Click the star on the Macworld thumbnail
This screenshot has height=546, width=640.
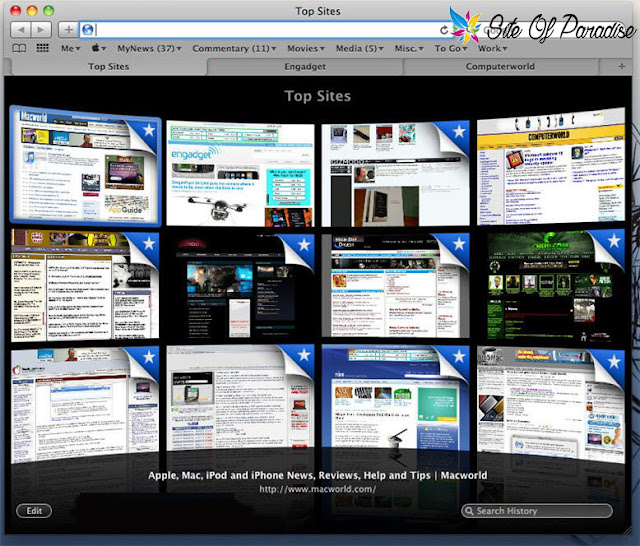[149, 130]
